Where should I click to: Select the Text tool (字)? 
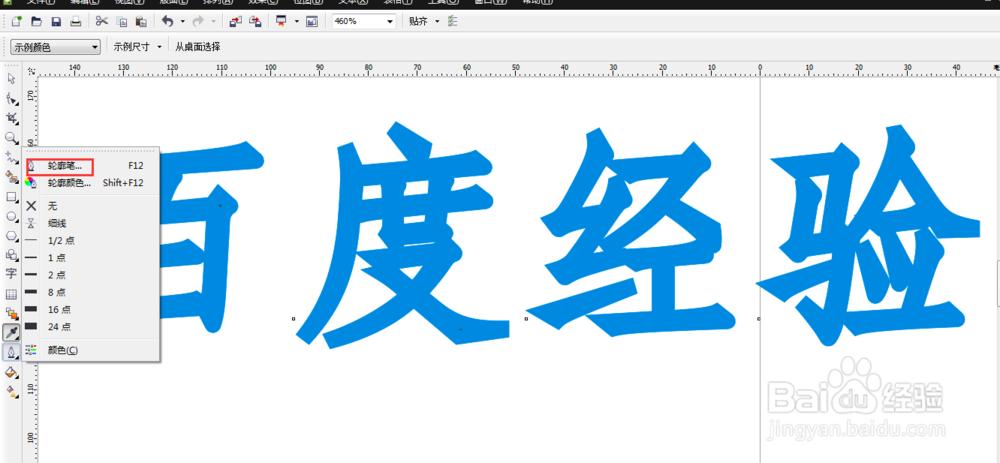click(11, 274)
